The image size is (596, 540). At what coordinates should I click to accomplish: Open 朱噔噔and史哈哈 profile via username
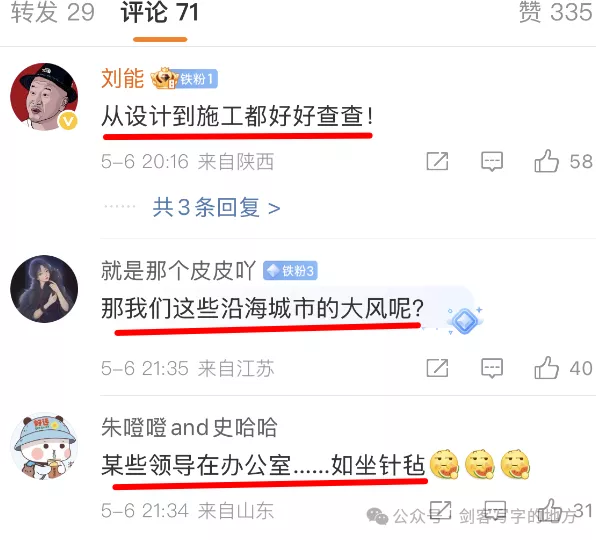tap(189, 427)
